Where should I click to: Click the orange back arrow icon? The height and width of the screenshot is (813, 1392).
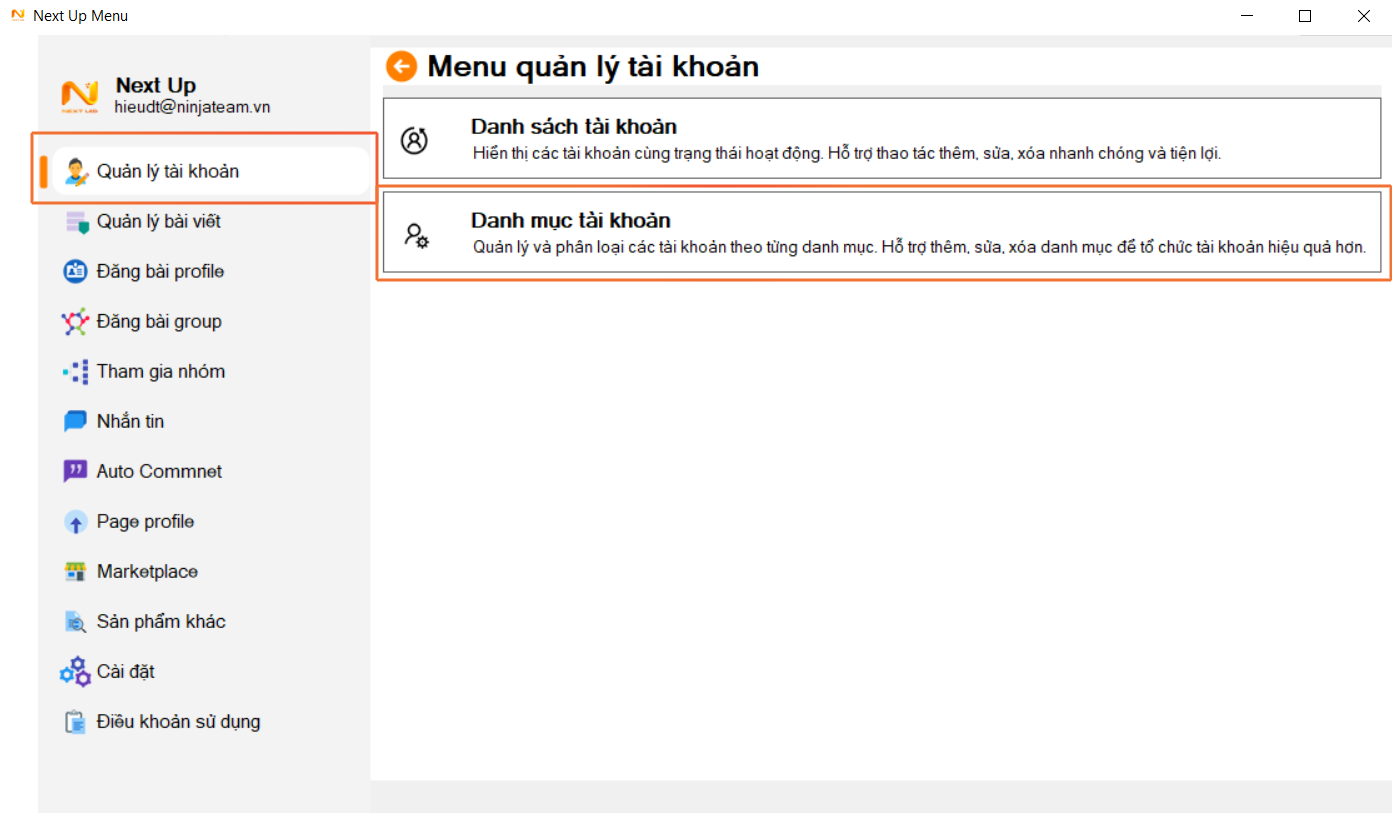click(401, 67)
